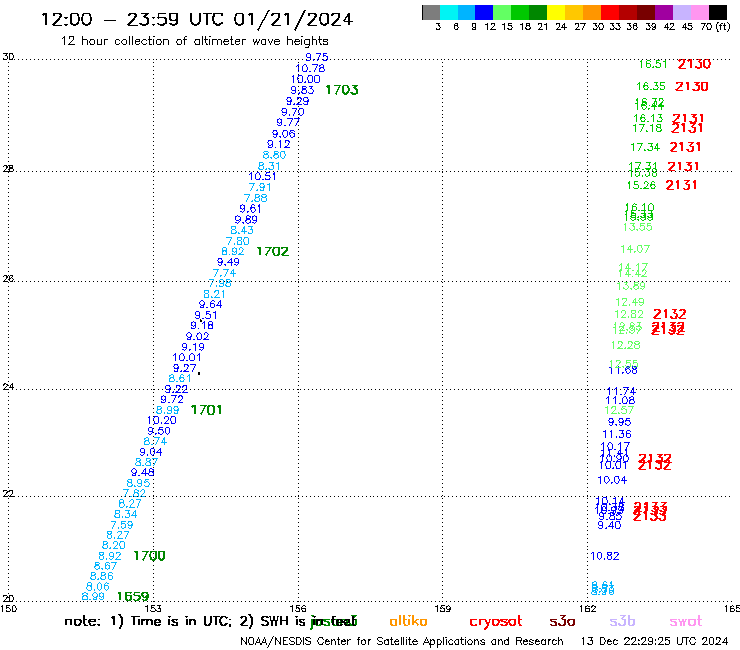Screen dimensions: 740x650
Task: Click wave height value 9.64
Action: pos(210,304)
